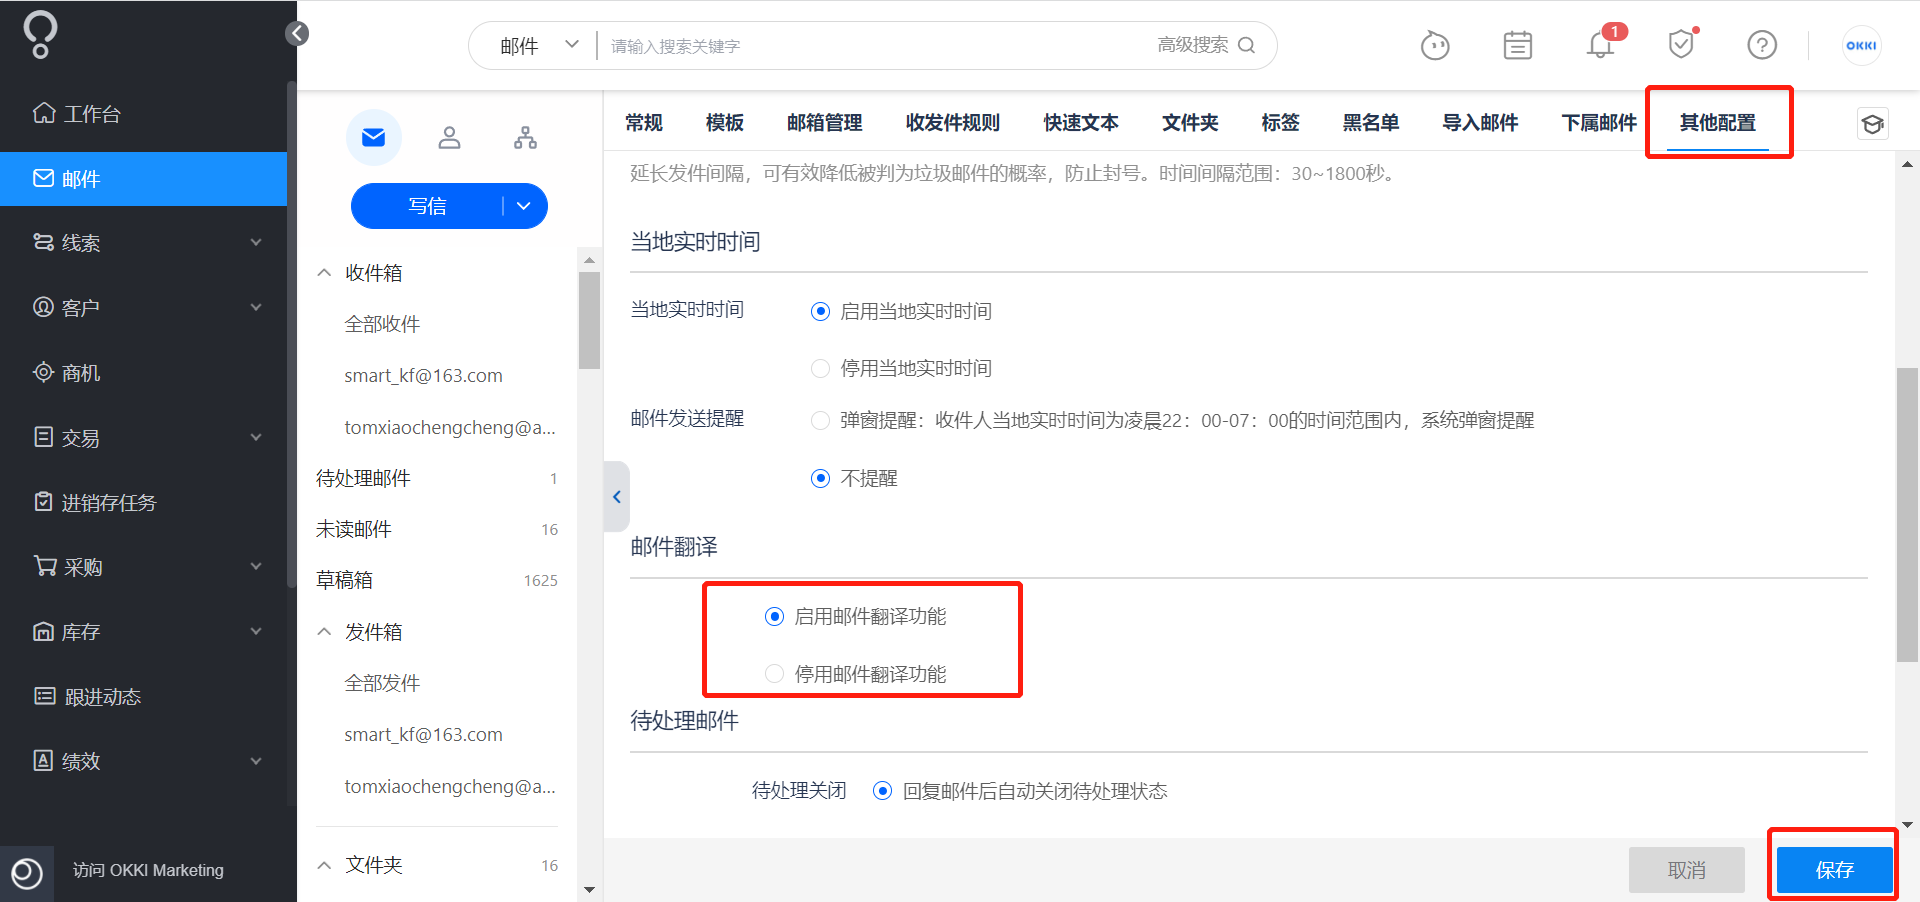Select 不提醒 radio button
The width and height of the screenshot is (1920, 902).
[x=820, y=478]
